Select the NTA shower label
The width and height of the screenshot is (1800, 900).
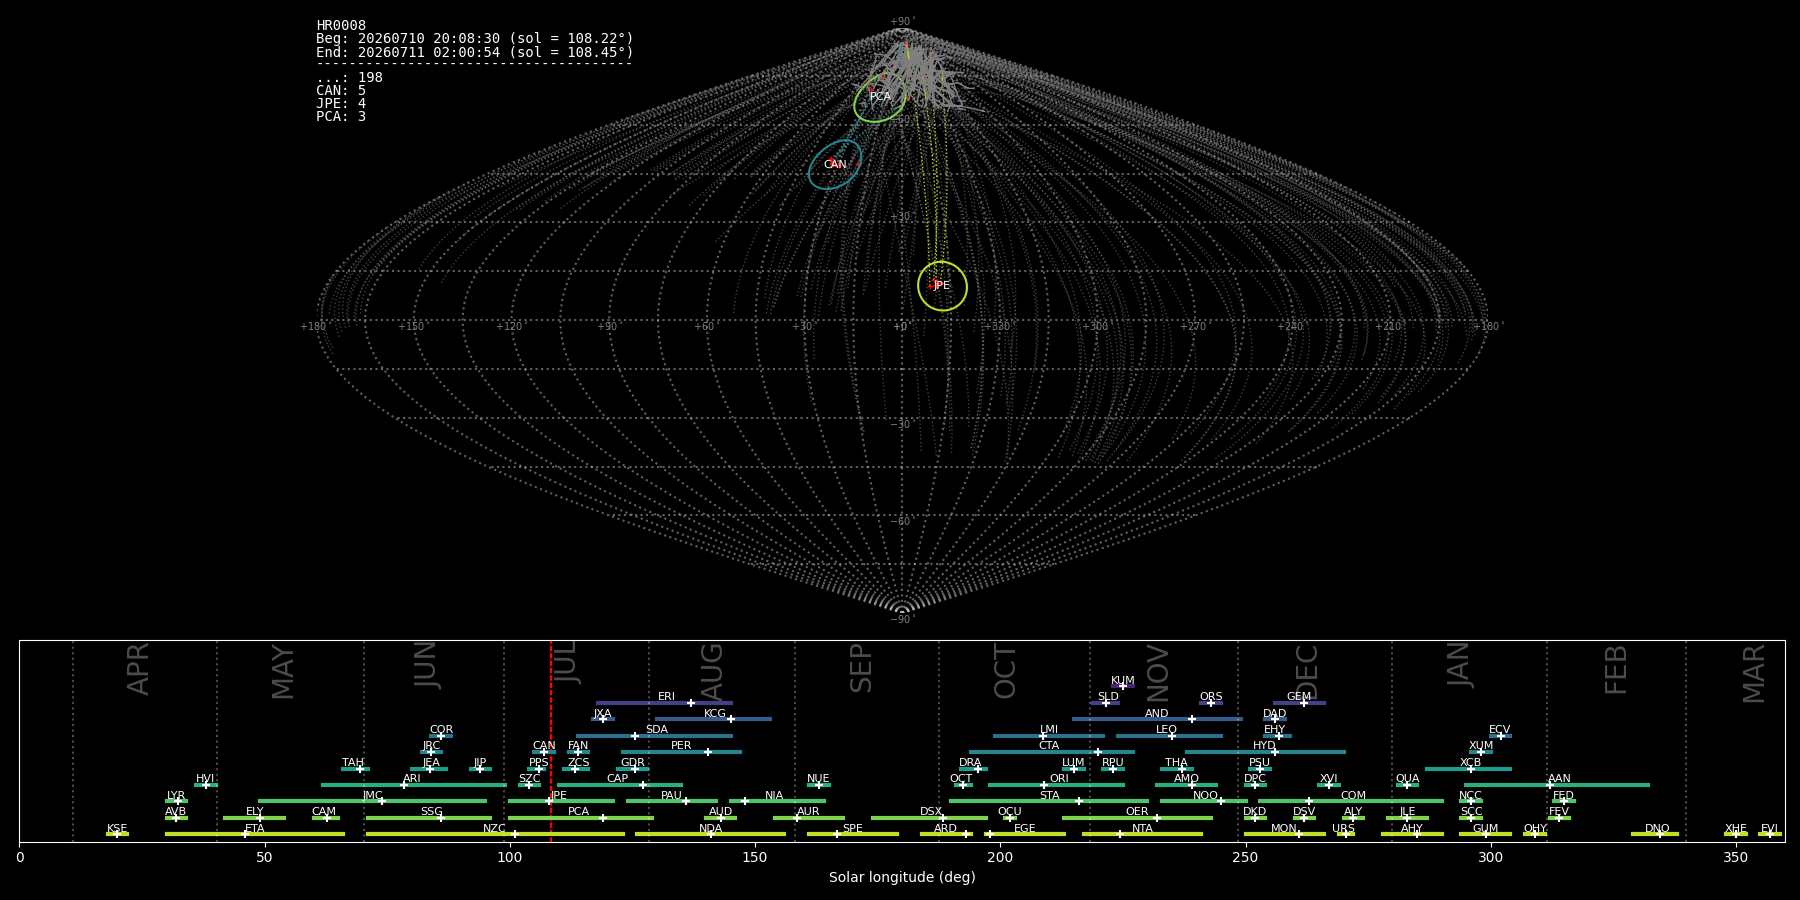tap(1142, 829)
